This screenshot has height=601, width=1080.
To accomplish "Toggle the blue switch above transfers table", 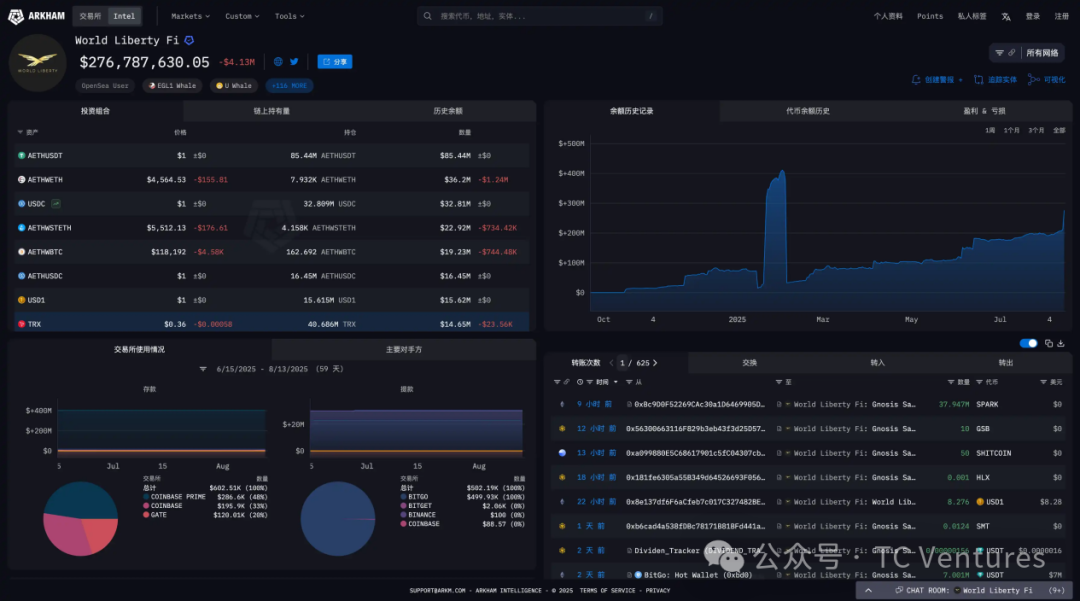I will pos(1028,344).
